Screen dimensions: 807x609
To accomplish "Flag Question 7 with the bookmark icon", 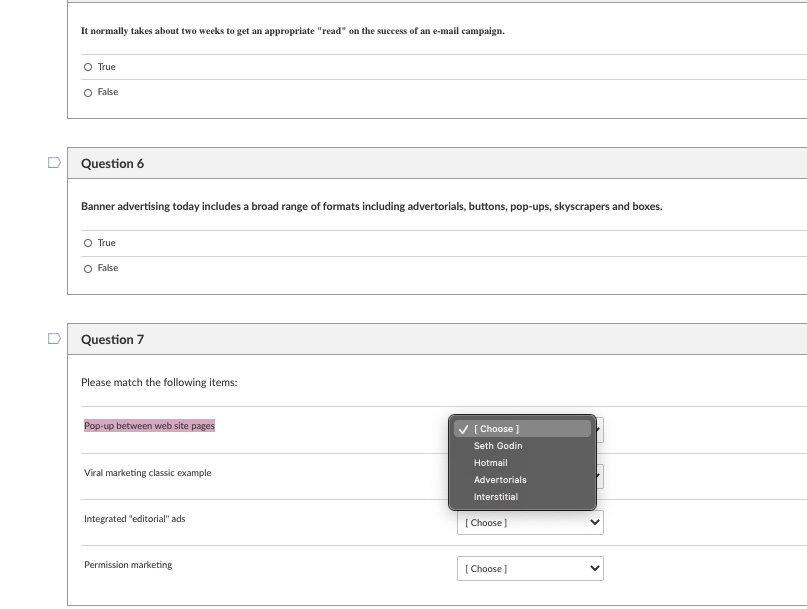I will (55, 339).
